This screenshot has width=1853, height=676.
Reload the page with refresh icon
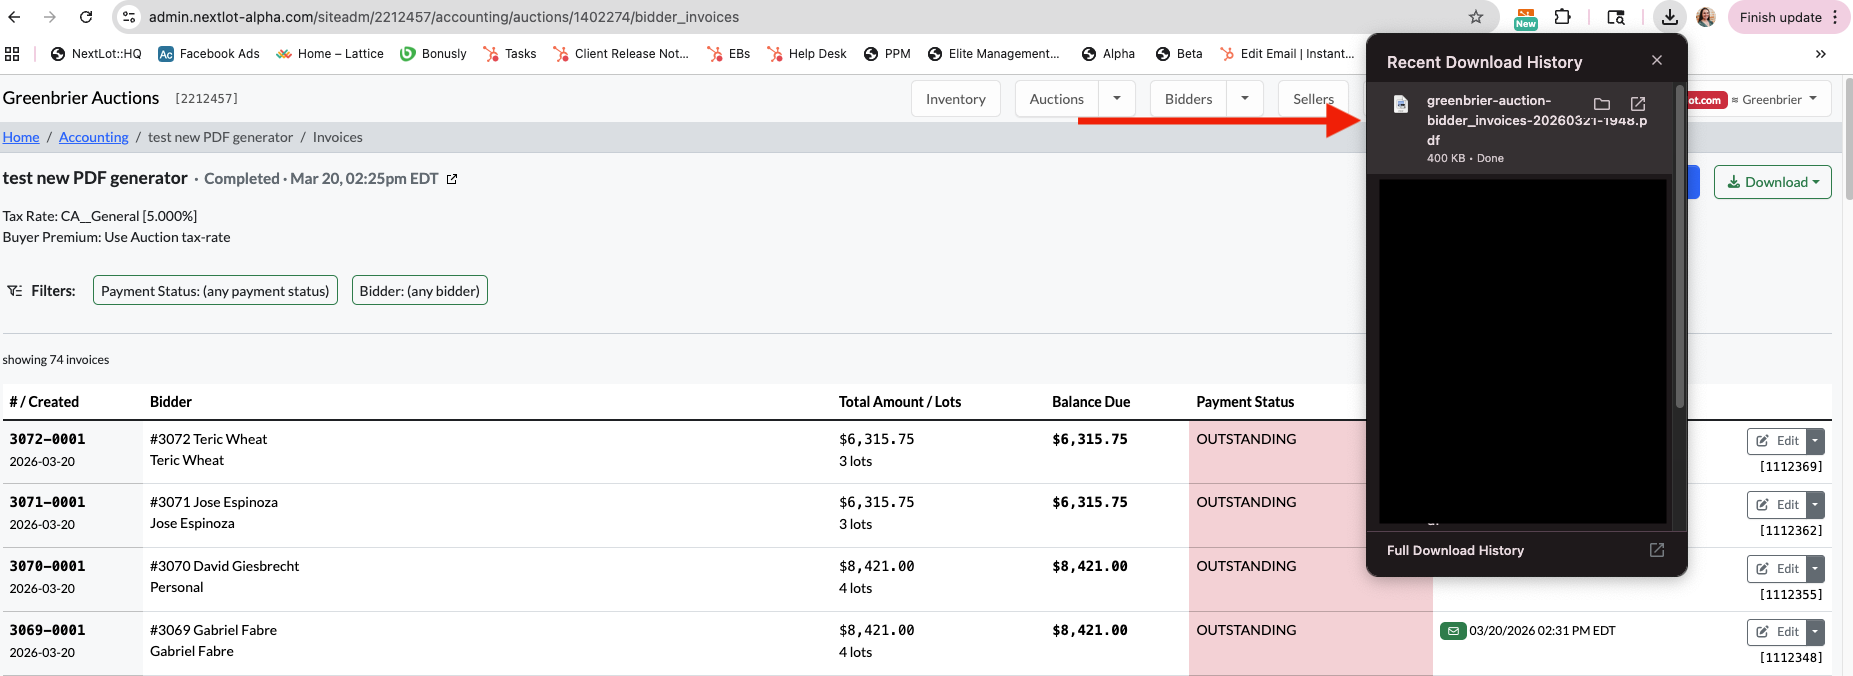[86, 17]
